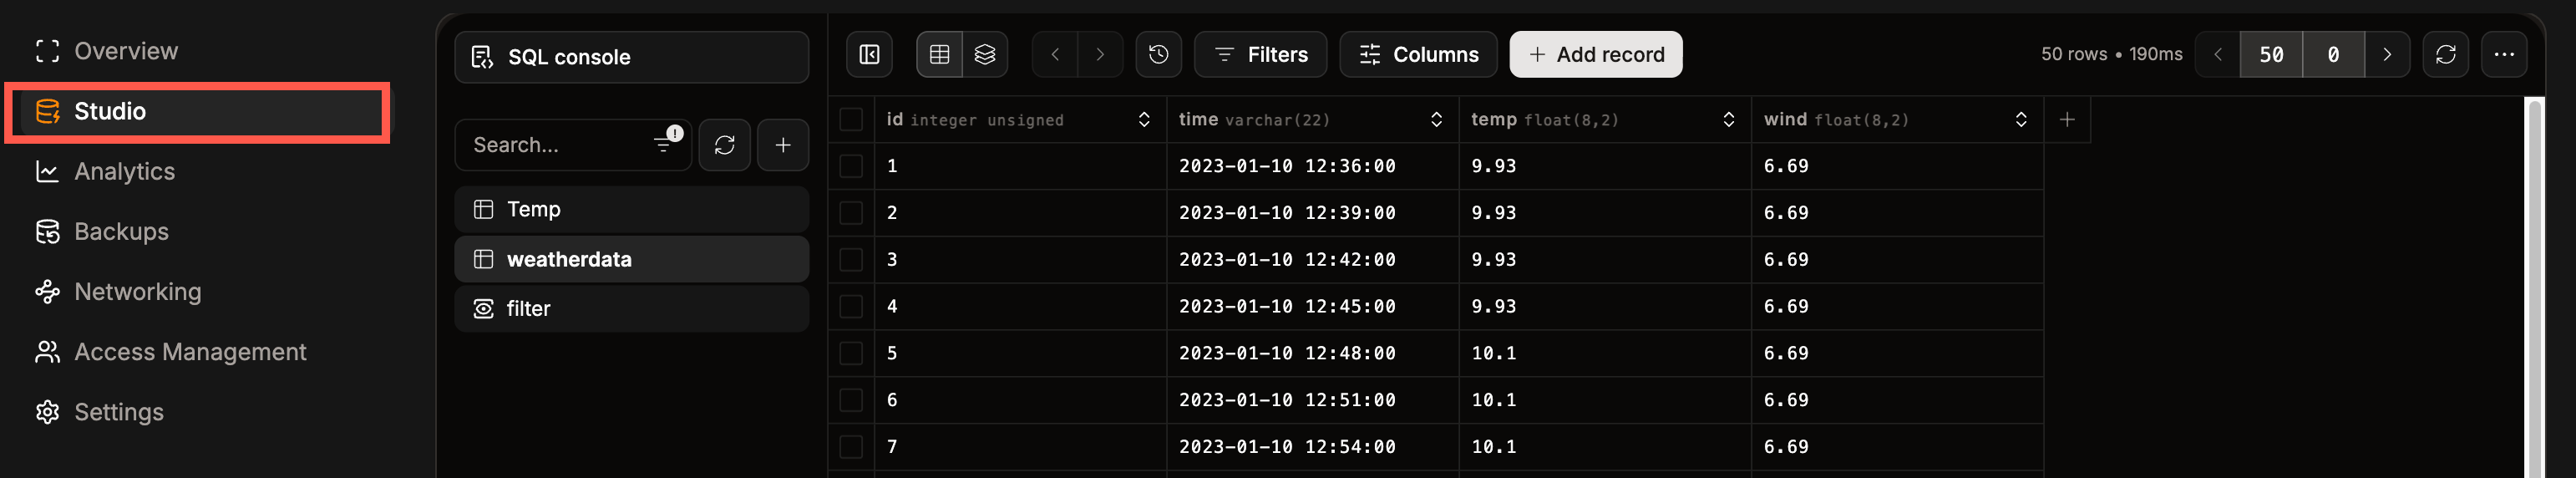Image resolution: width=2576 pixels, height=478 pixels.
Task: Check the row with id 2
Action: 851,213
